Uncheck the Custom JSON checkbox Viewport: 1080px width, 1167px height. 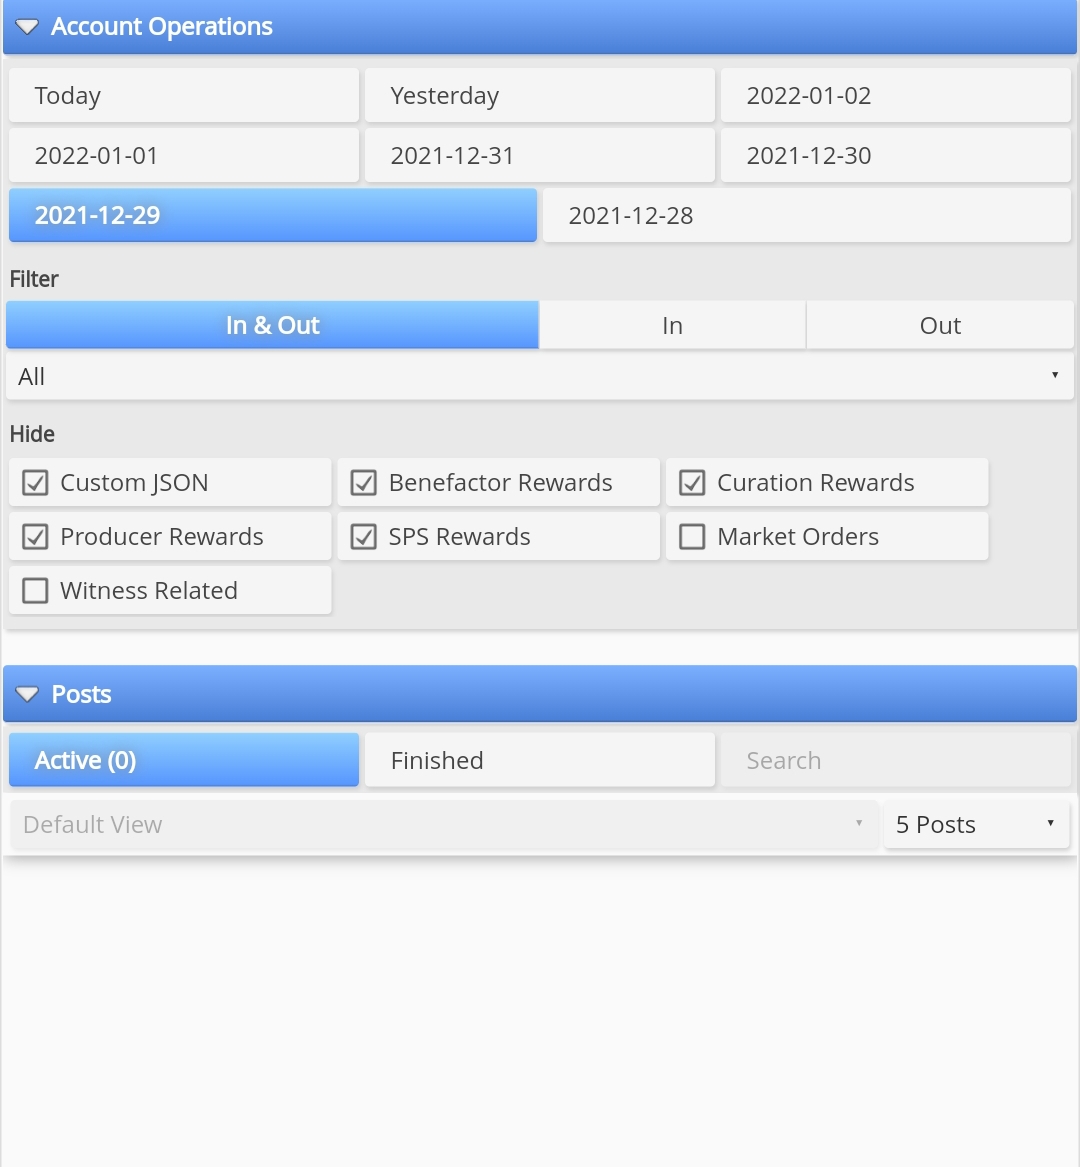35,483
